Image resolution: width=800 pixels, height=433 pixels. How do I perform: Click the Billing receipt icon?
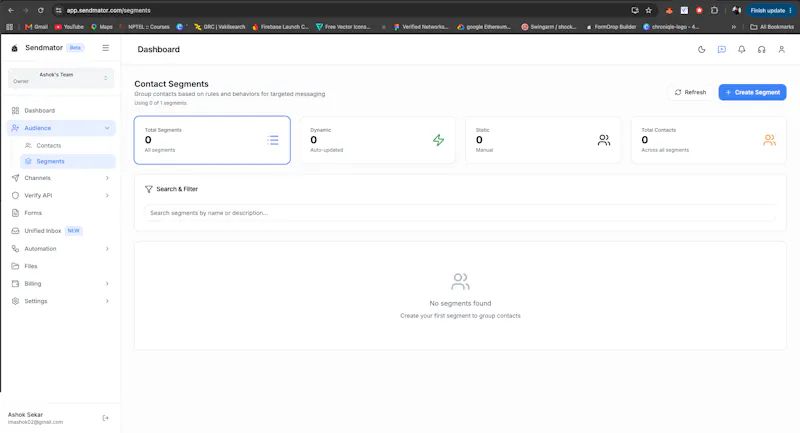pos(15,284)
